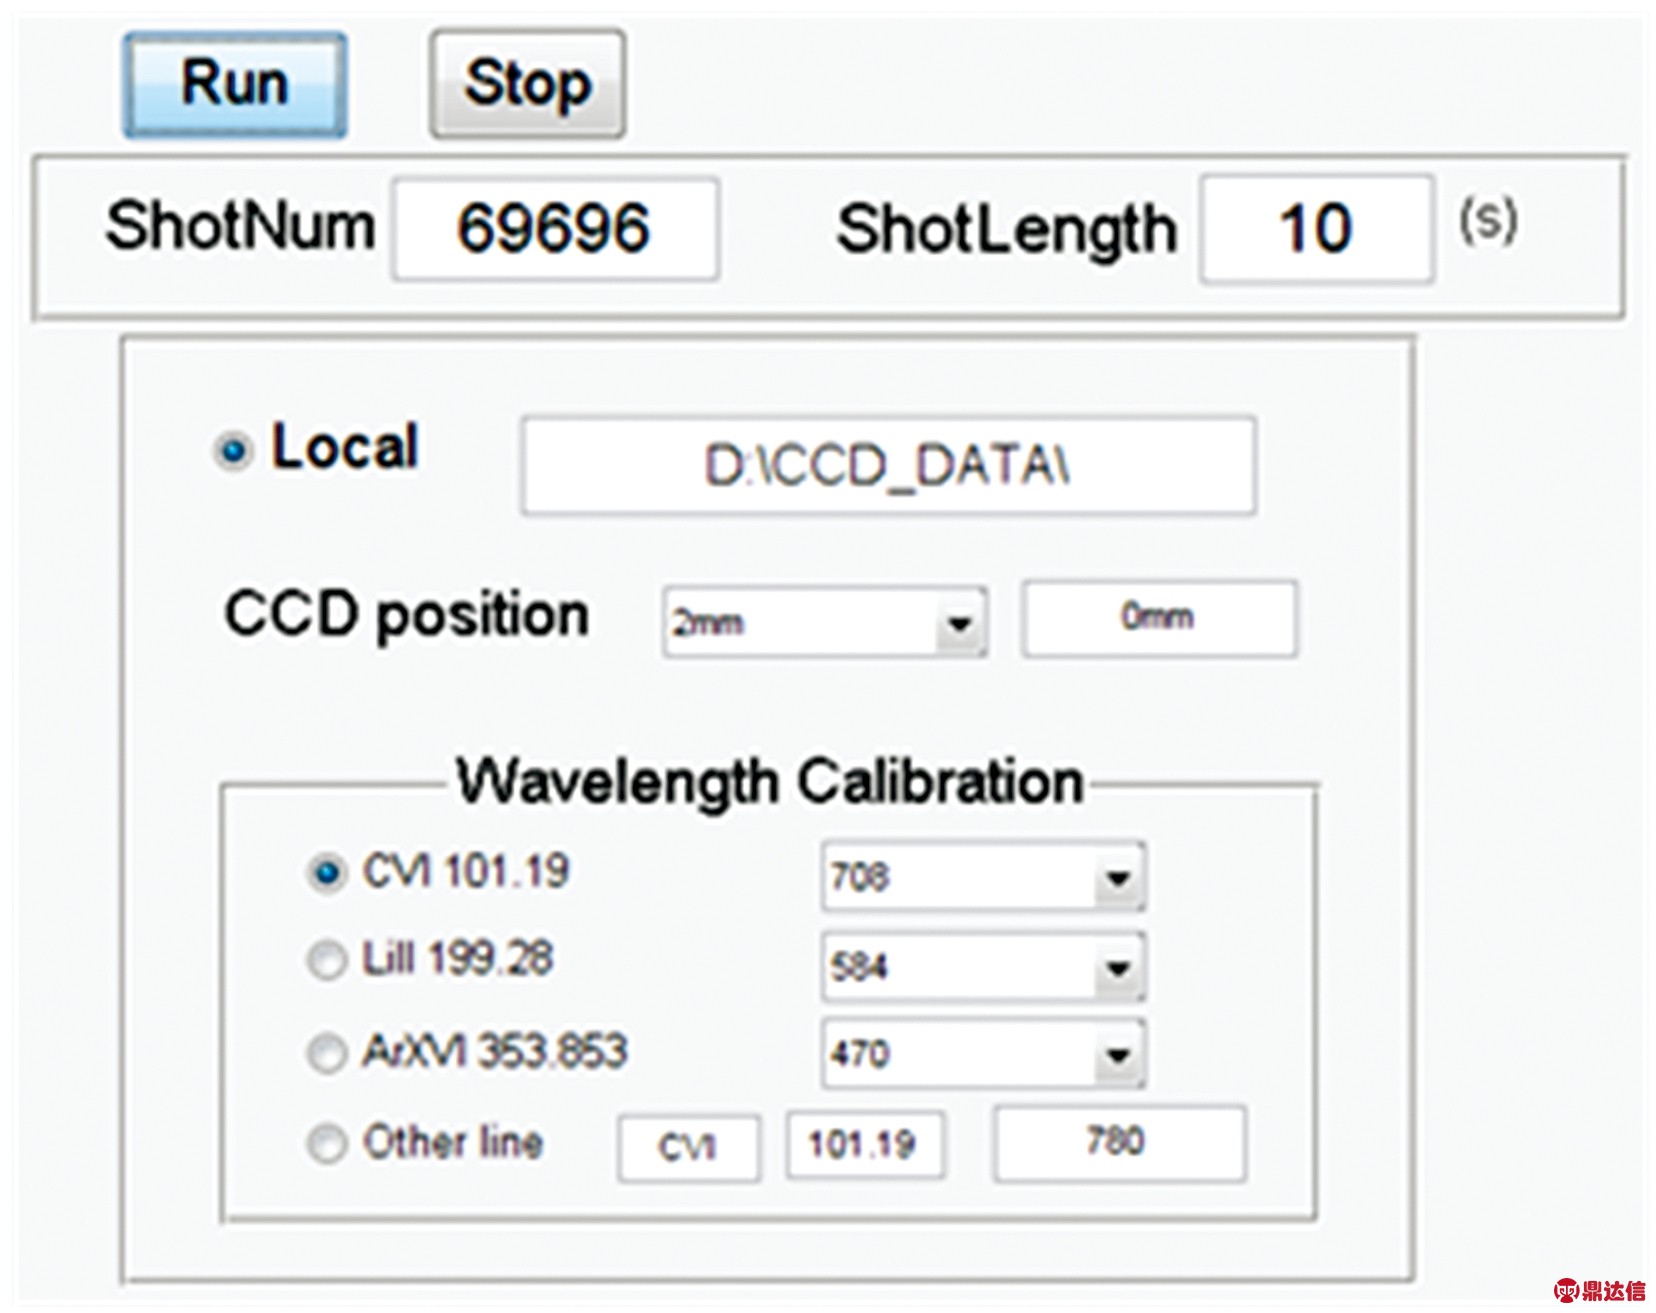Click the ShotNum label

coord(240,226)
